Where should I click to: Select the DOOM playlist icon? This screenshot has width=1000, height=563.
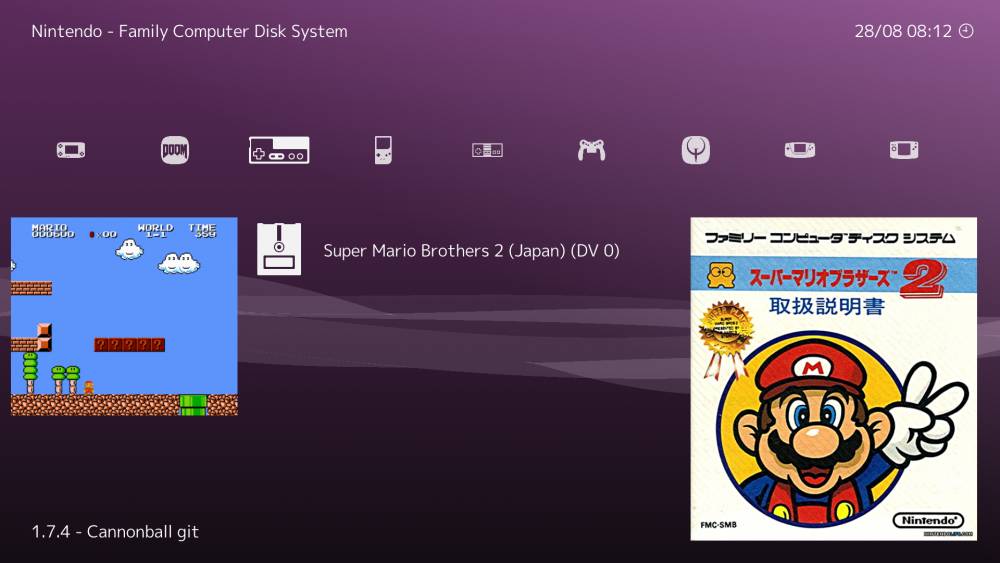tap(175, 150)
